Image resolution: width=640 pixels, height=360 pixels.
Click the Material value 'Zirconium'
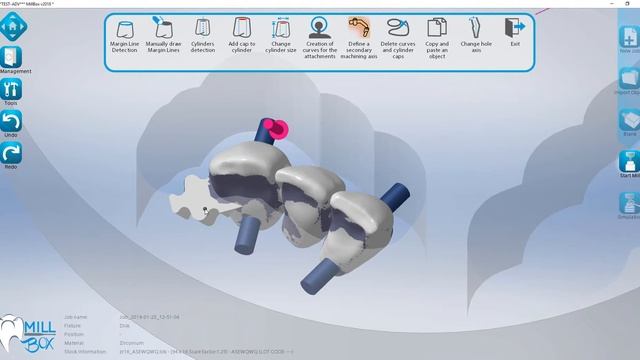pyautogui.click(x=131, y=343)
